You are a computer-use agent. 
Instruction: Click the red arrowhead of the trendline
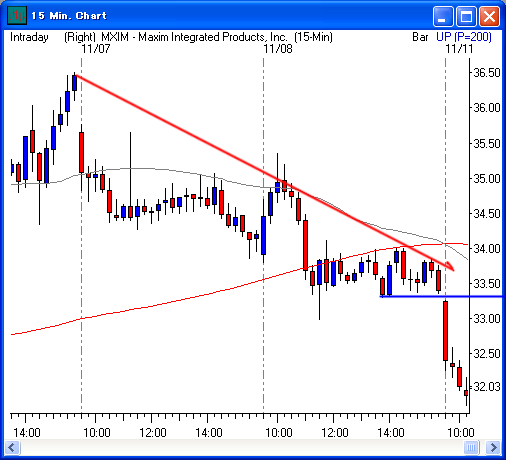pos(449,266)
